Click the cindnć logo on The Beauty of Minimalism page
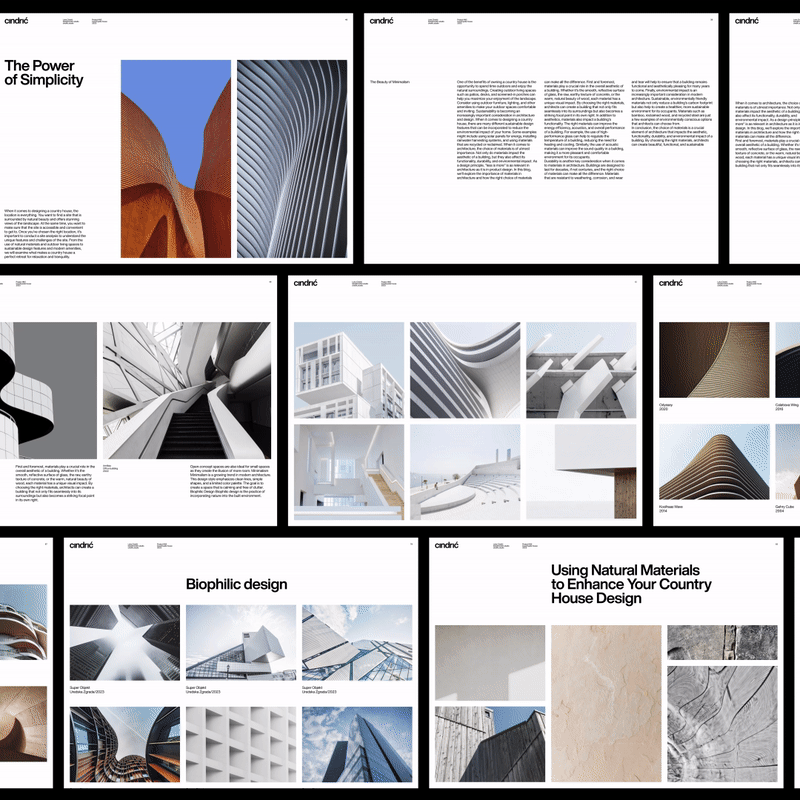Screen dimensions: 800x800 point(383,20)
